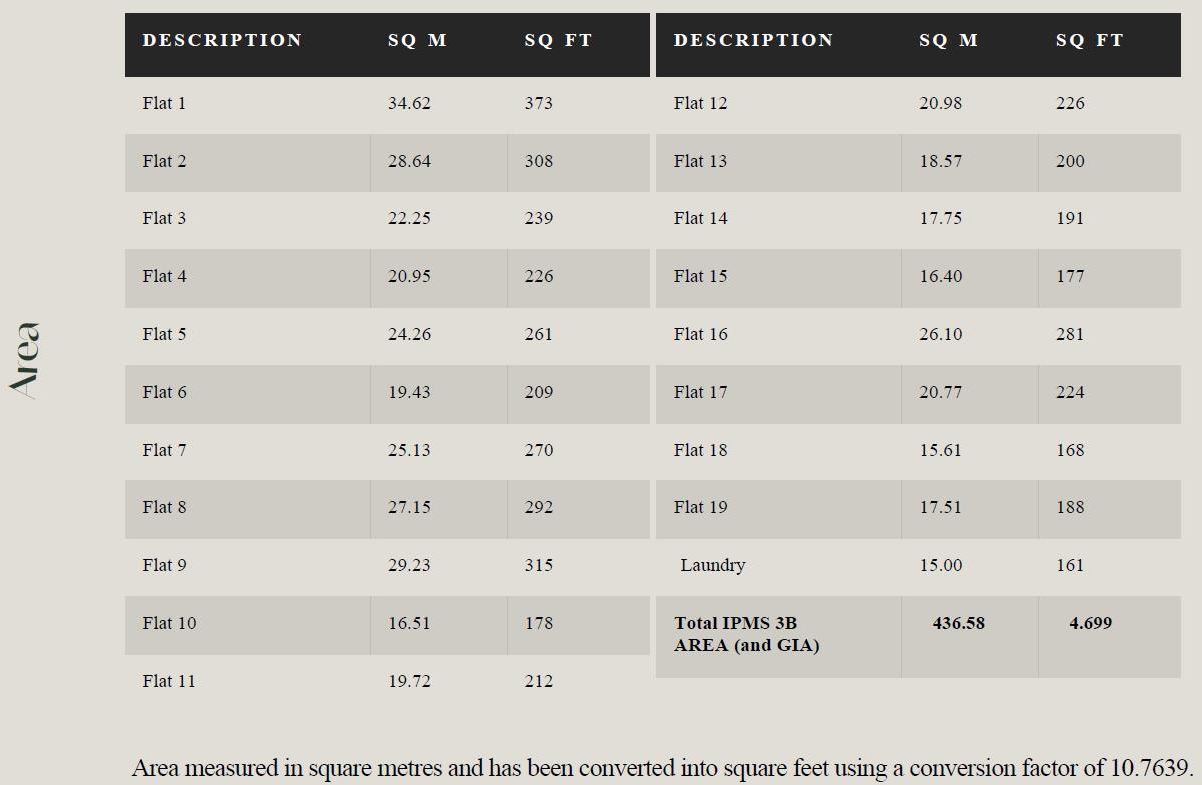Click the 4.699 total square feet value
Screen dimensions: 1202x785
(1090, 623)
